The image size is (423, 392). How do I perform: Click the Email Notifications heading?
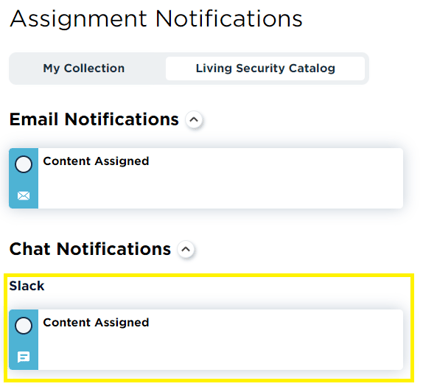tap(94, 119)
